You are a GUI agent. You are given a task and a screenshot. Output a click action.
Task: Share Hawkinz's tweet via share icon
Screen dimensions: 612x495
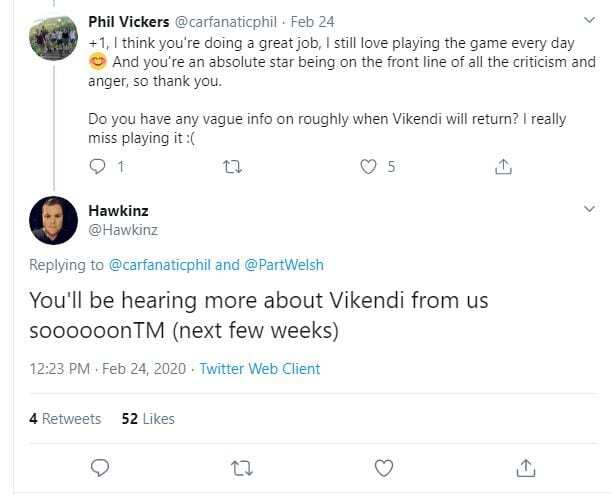[x=525, y=467]
